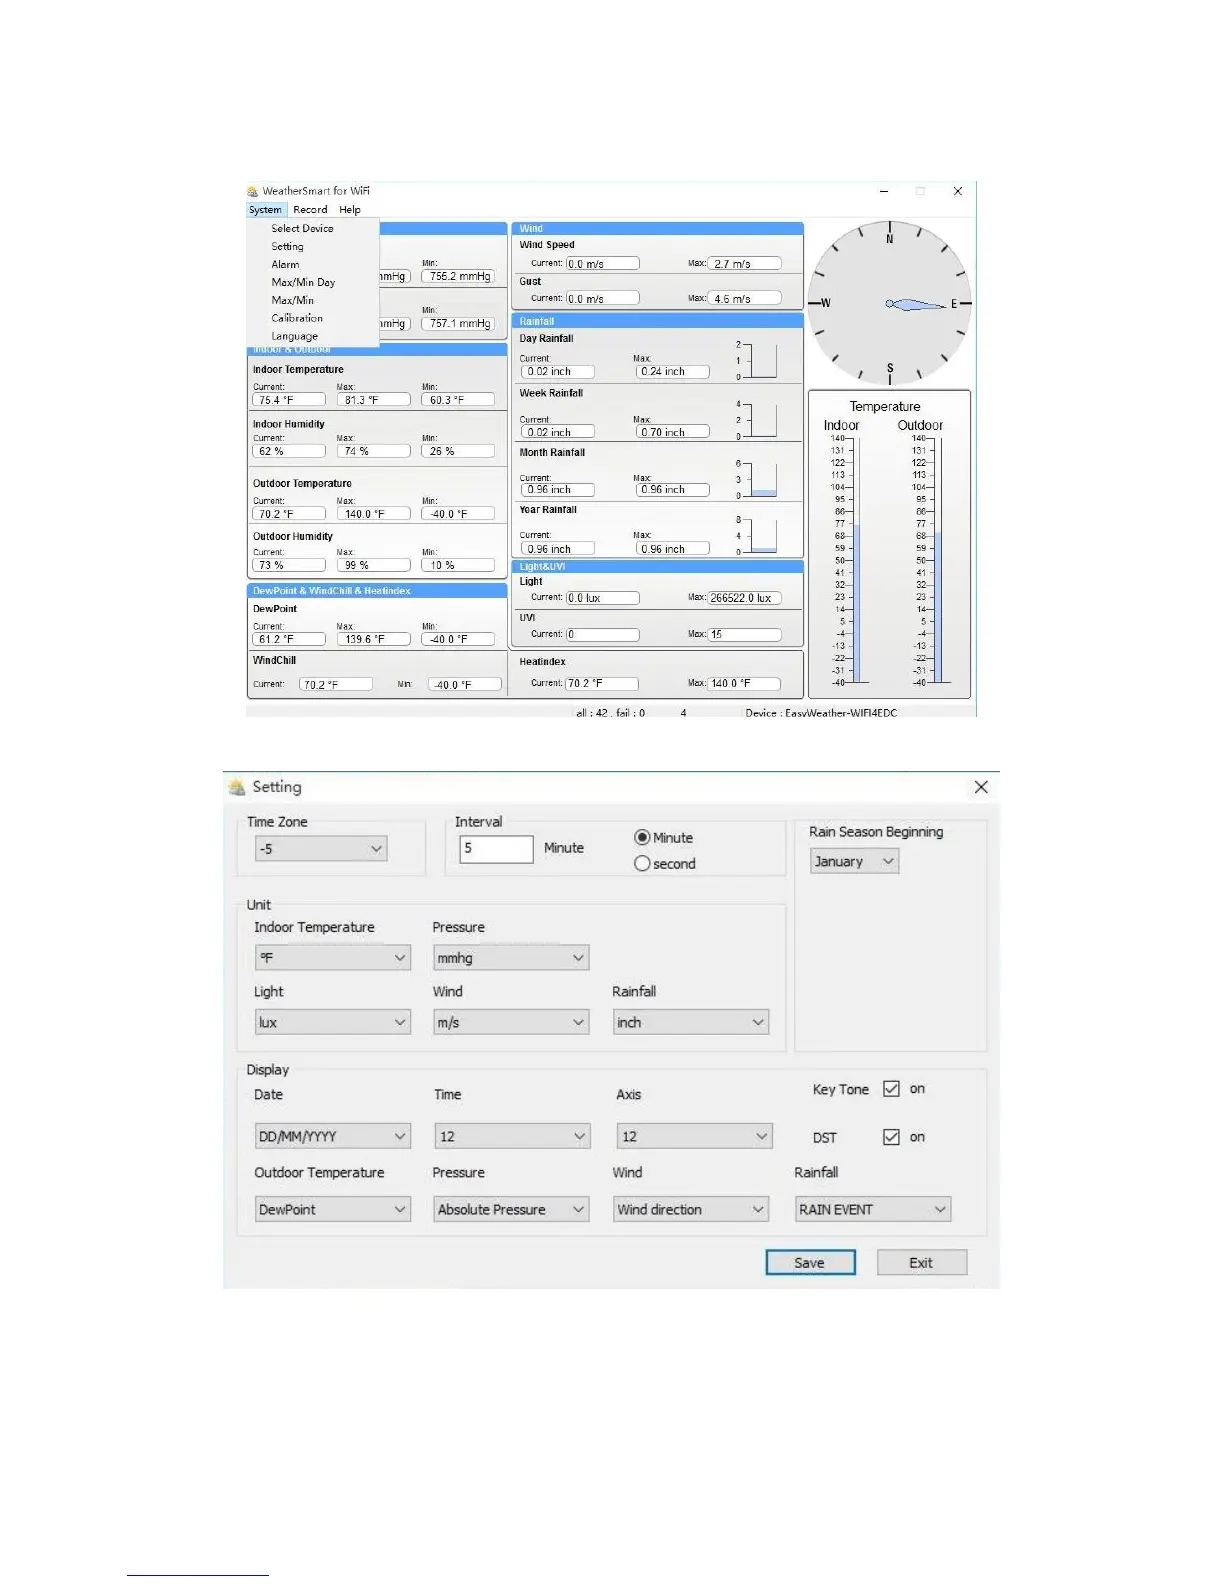
Task: Click the Wind Speed max 2.7 m/s
Action: click(x=745, y=264)
